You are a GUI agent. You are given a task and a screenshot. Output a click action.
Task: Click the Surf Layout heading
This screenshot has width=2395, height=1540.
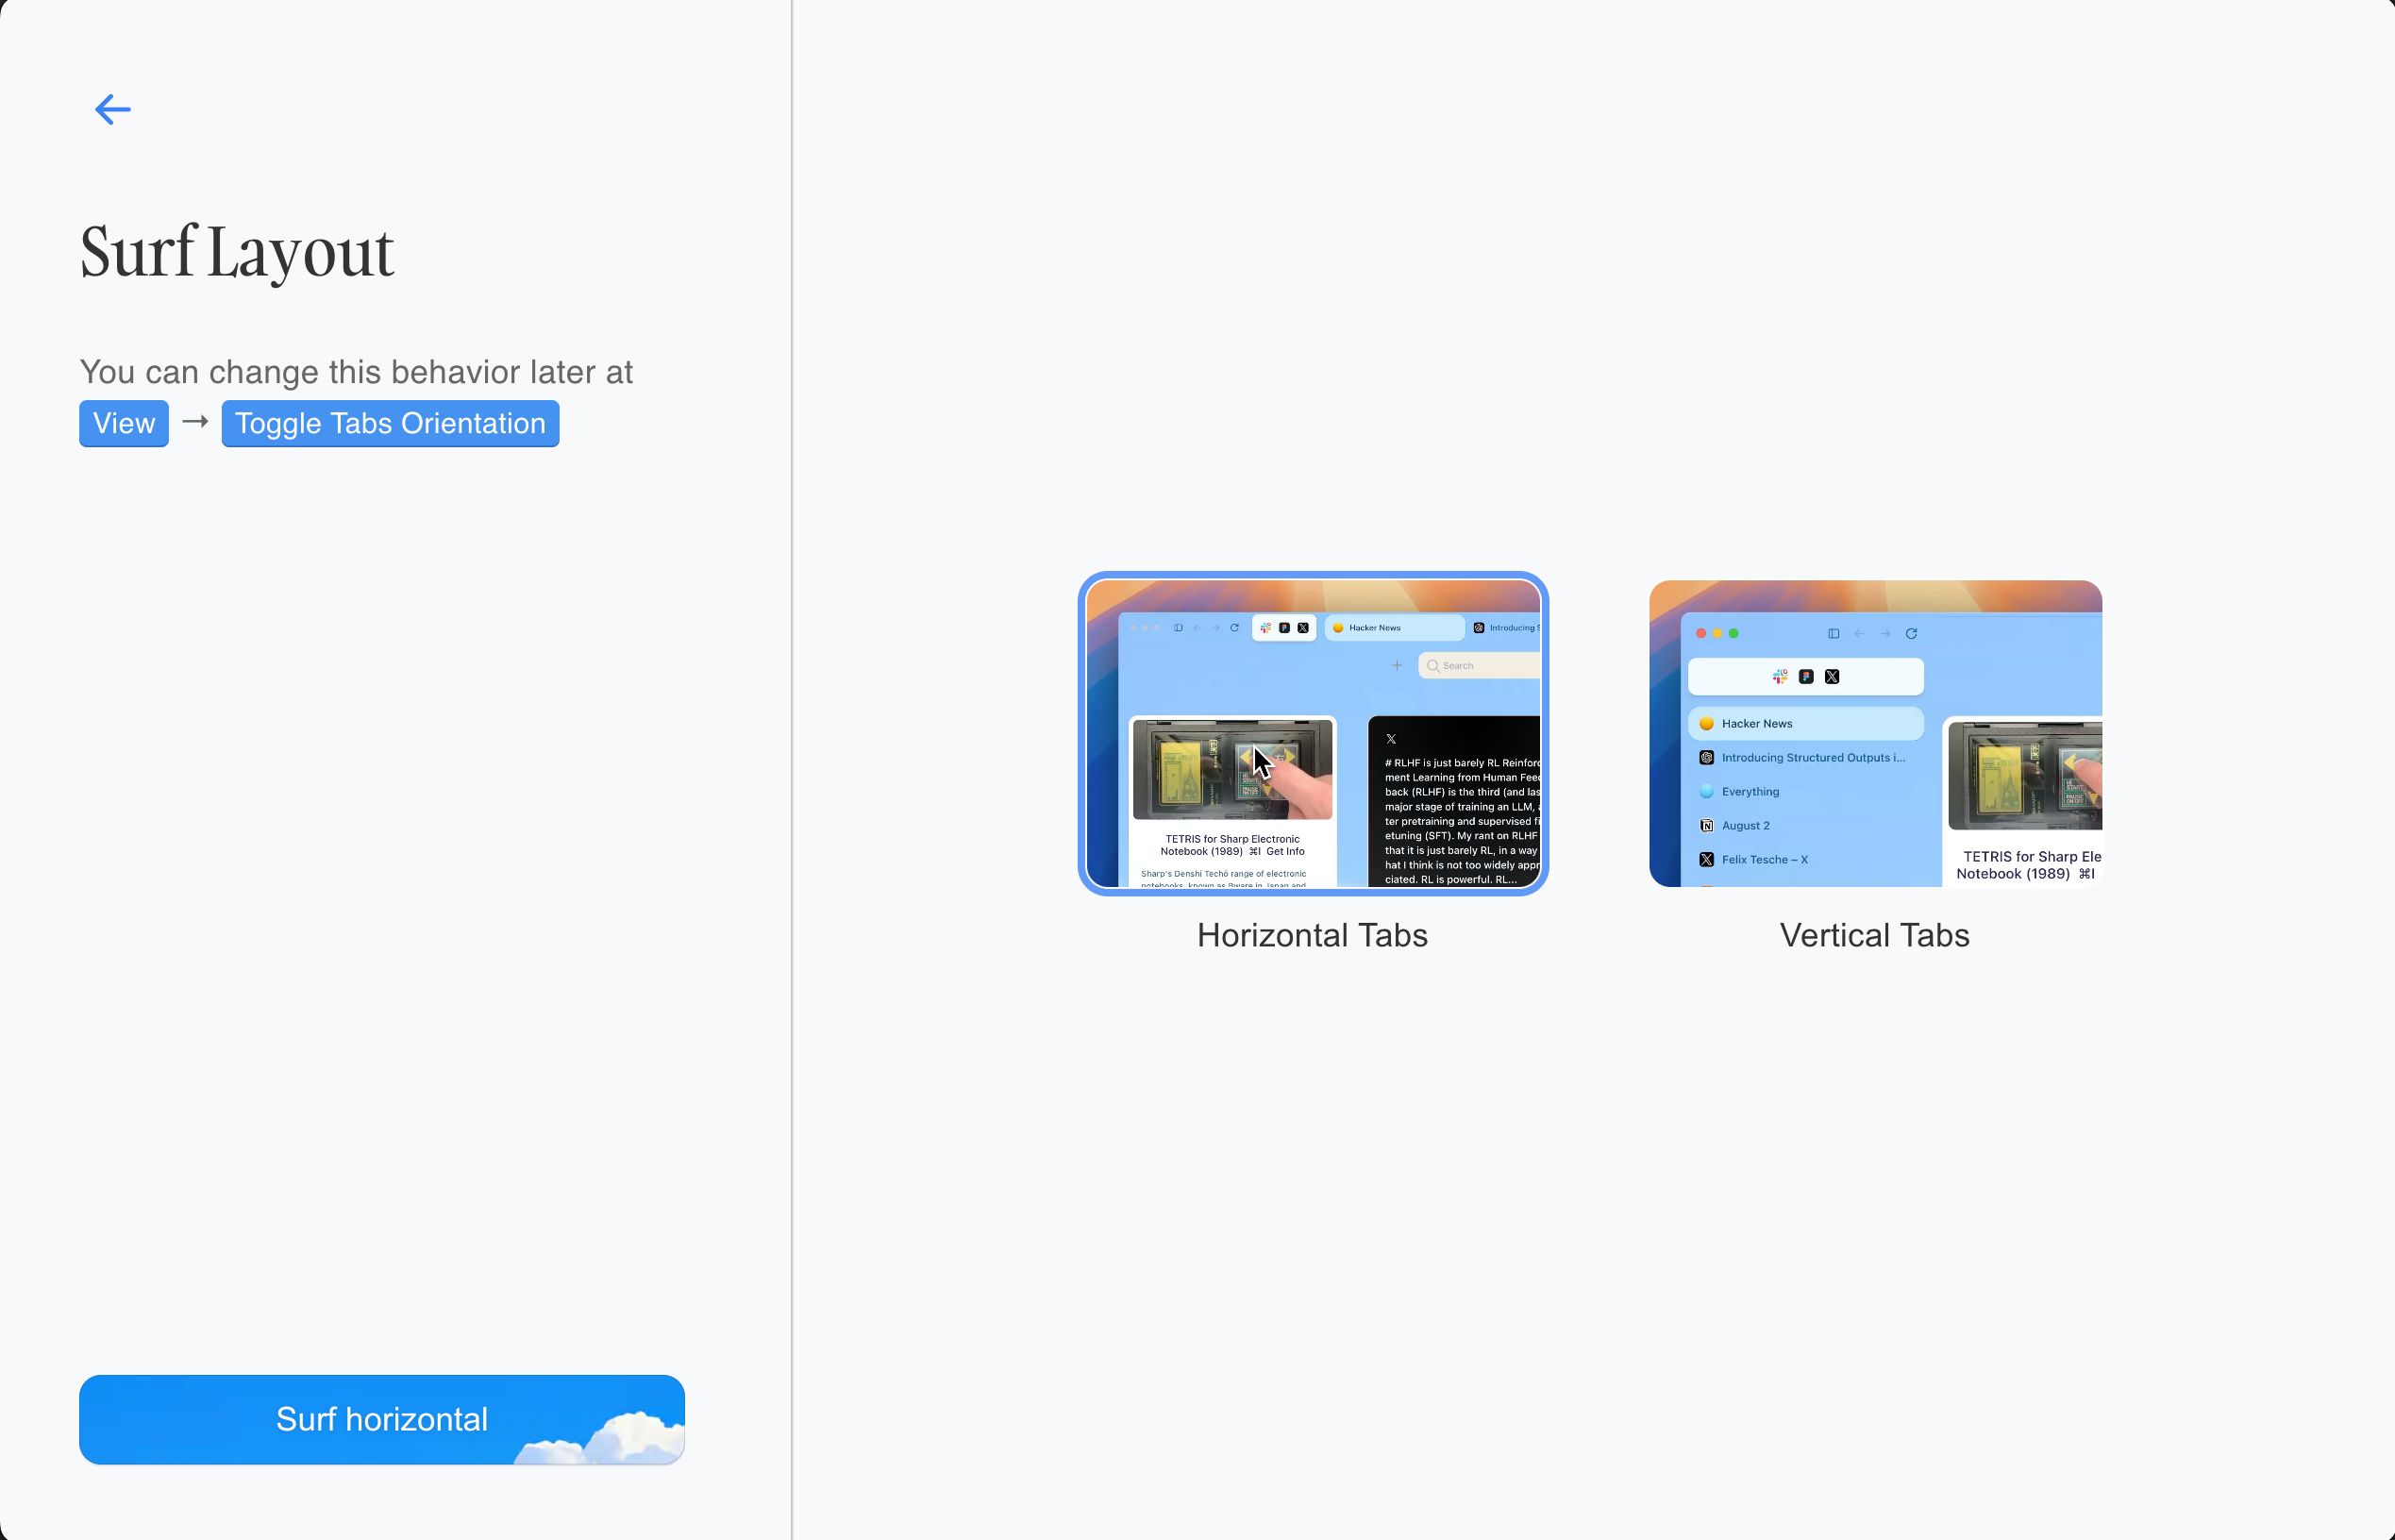[x=237, y=252]
